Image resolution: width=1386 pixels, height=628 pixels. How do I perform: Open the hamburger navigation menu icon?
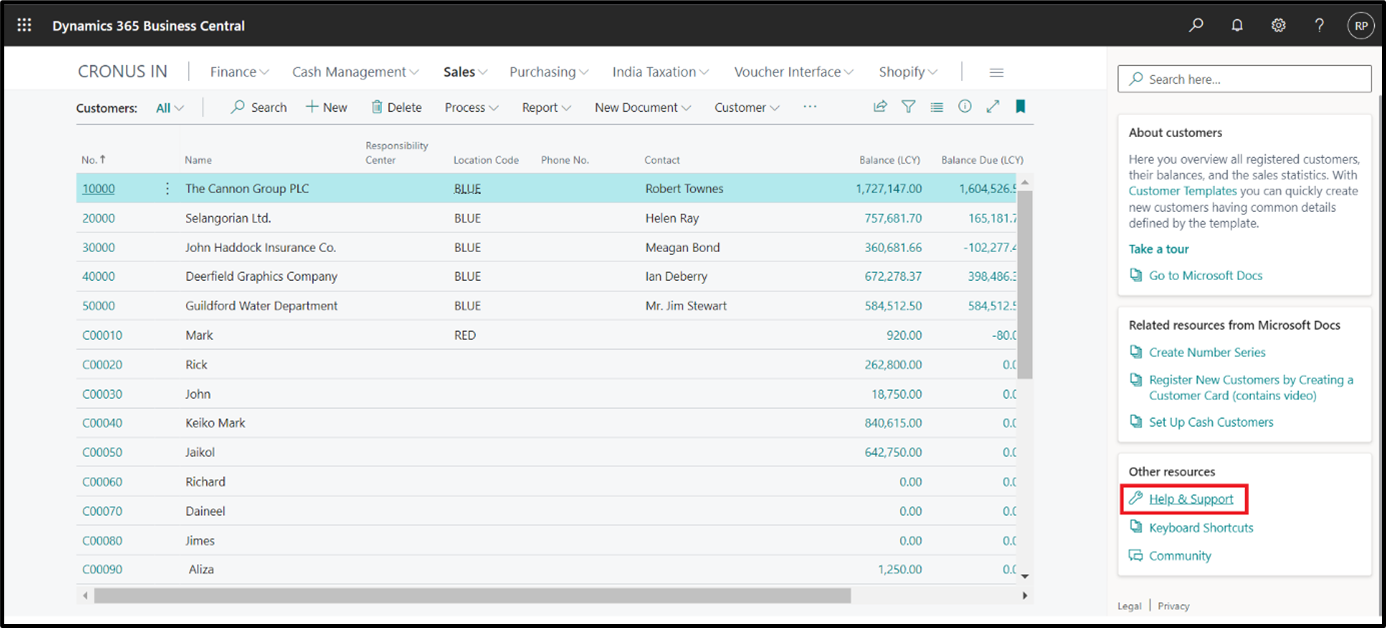coord(996,72)
